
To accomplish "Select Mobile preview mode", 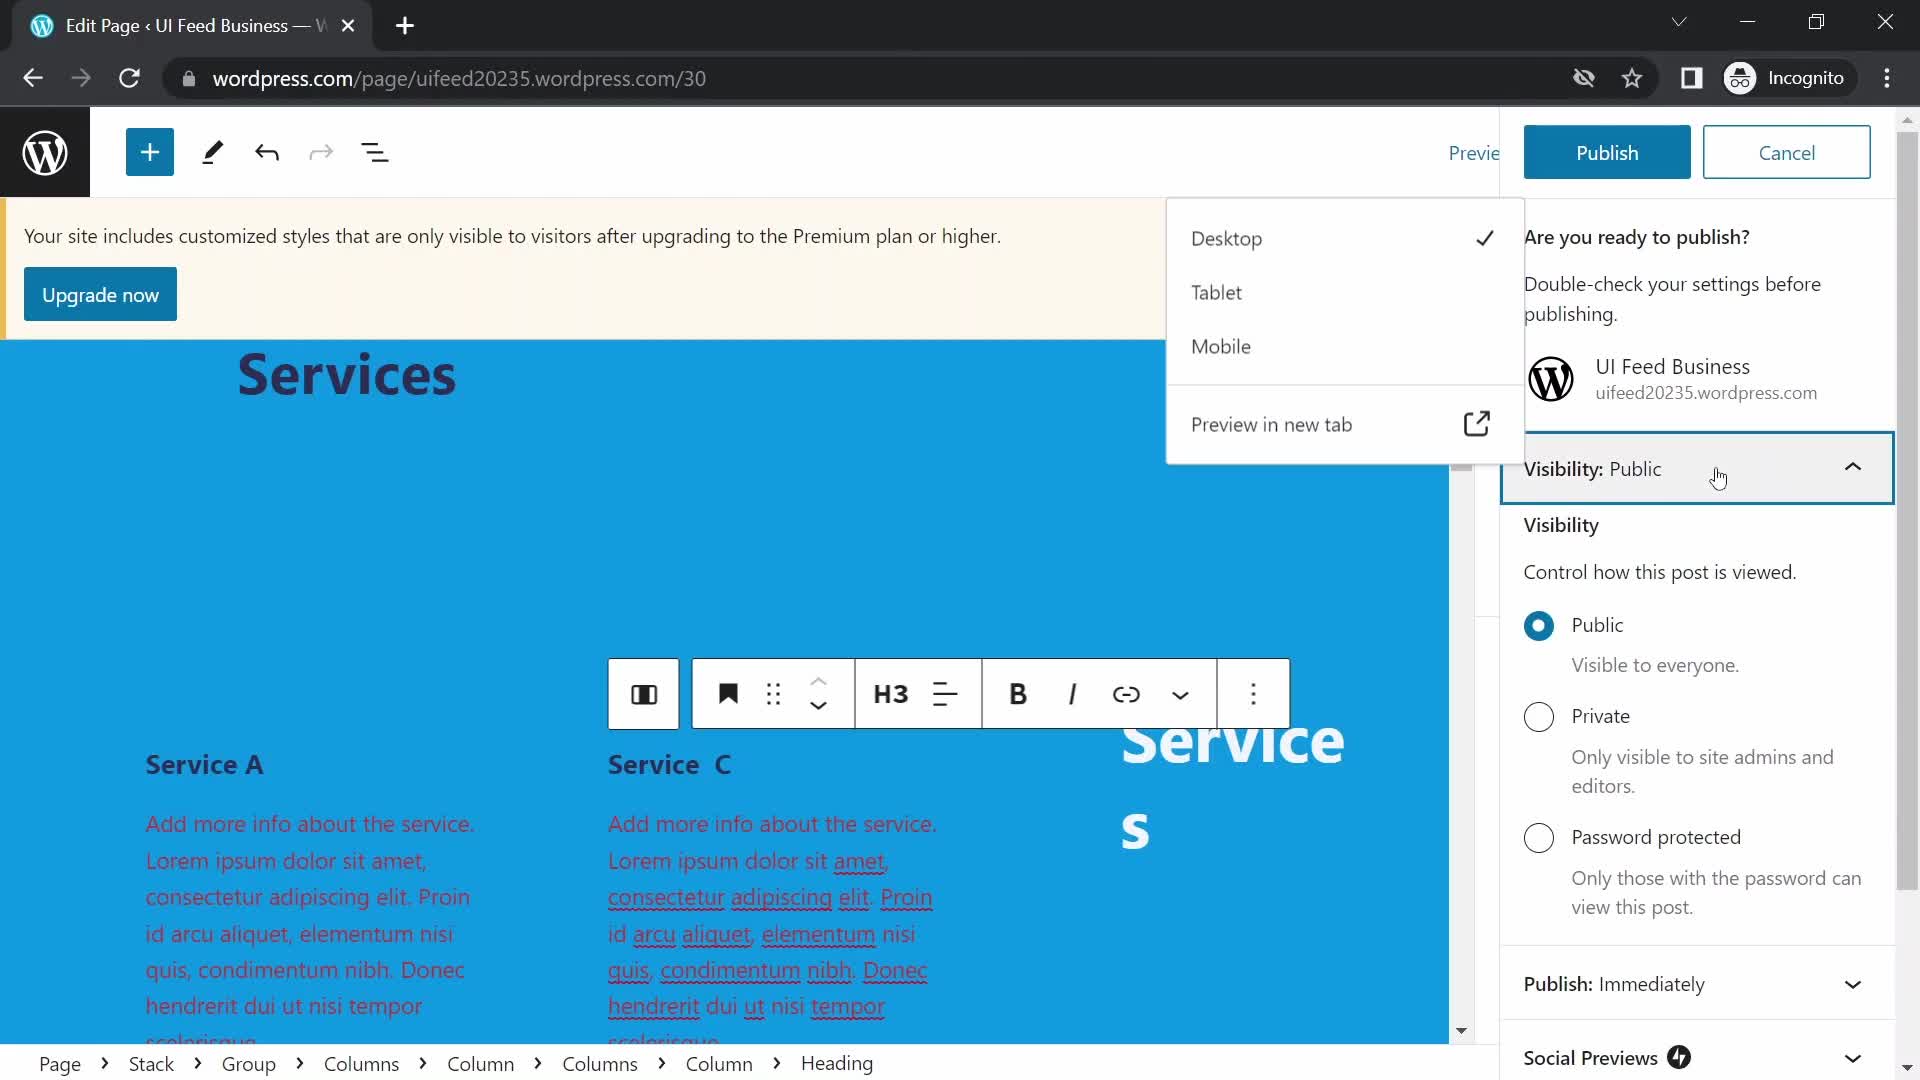I will click(x=1220, y=345).
